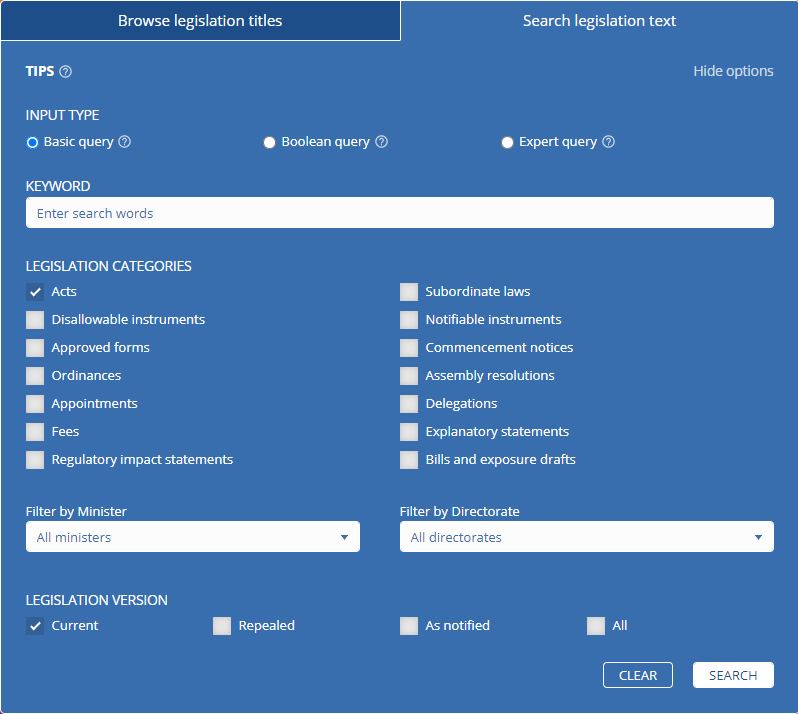Click the keyword search input field
This screenshot has width=798, height=714.
tap(399, 213)
